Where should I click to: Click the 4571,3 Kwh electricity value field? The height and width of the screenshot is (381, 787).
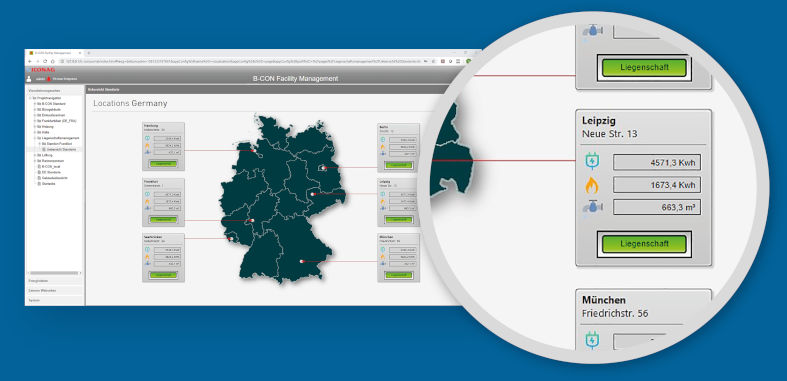pyautogui.click(x=657, y=163)
